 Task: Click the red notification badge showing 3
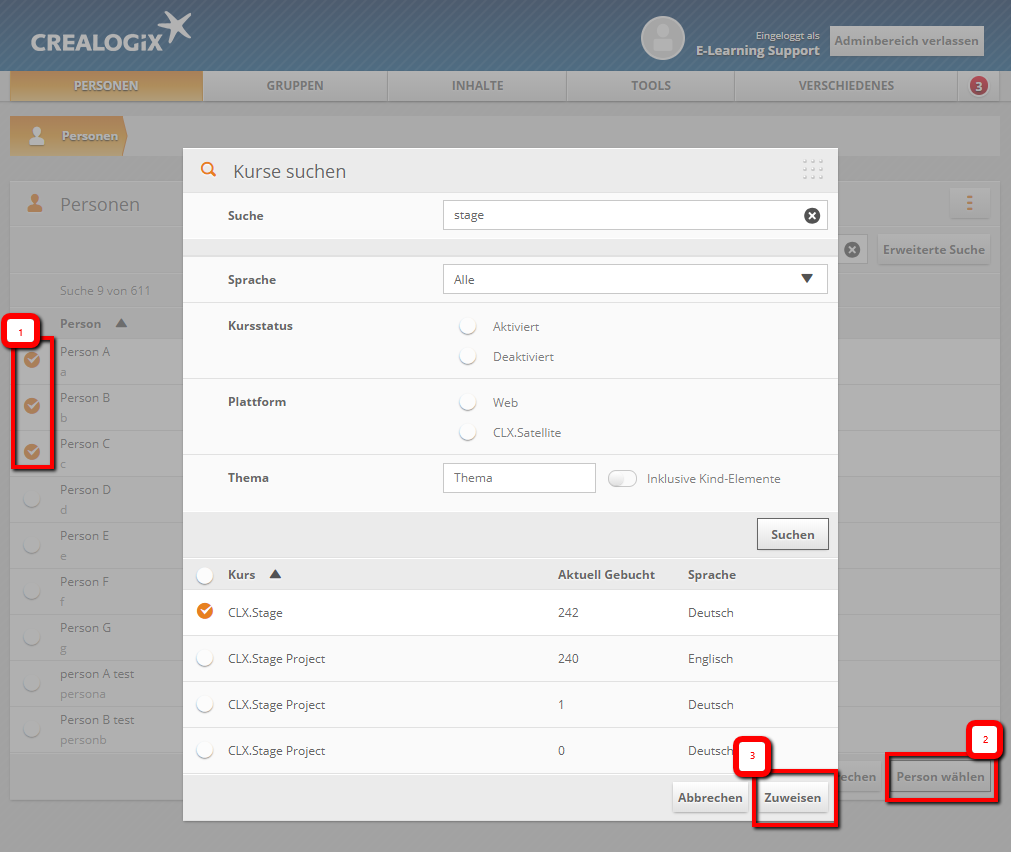click(x=978, y=86)
